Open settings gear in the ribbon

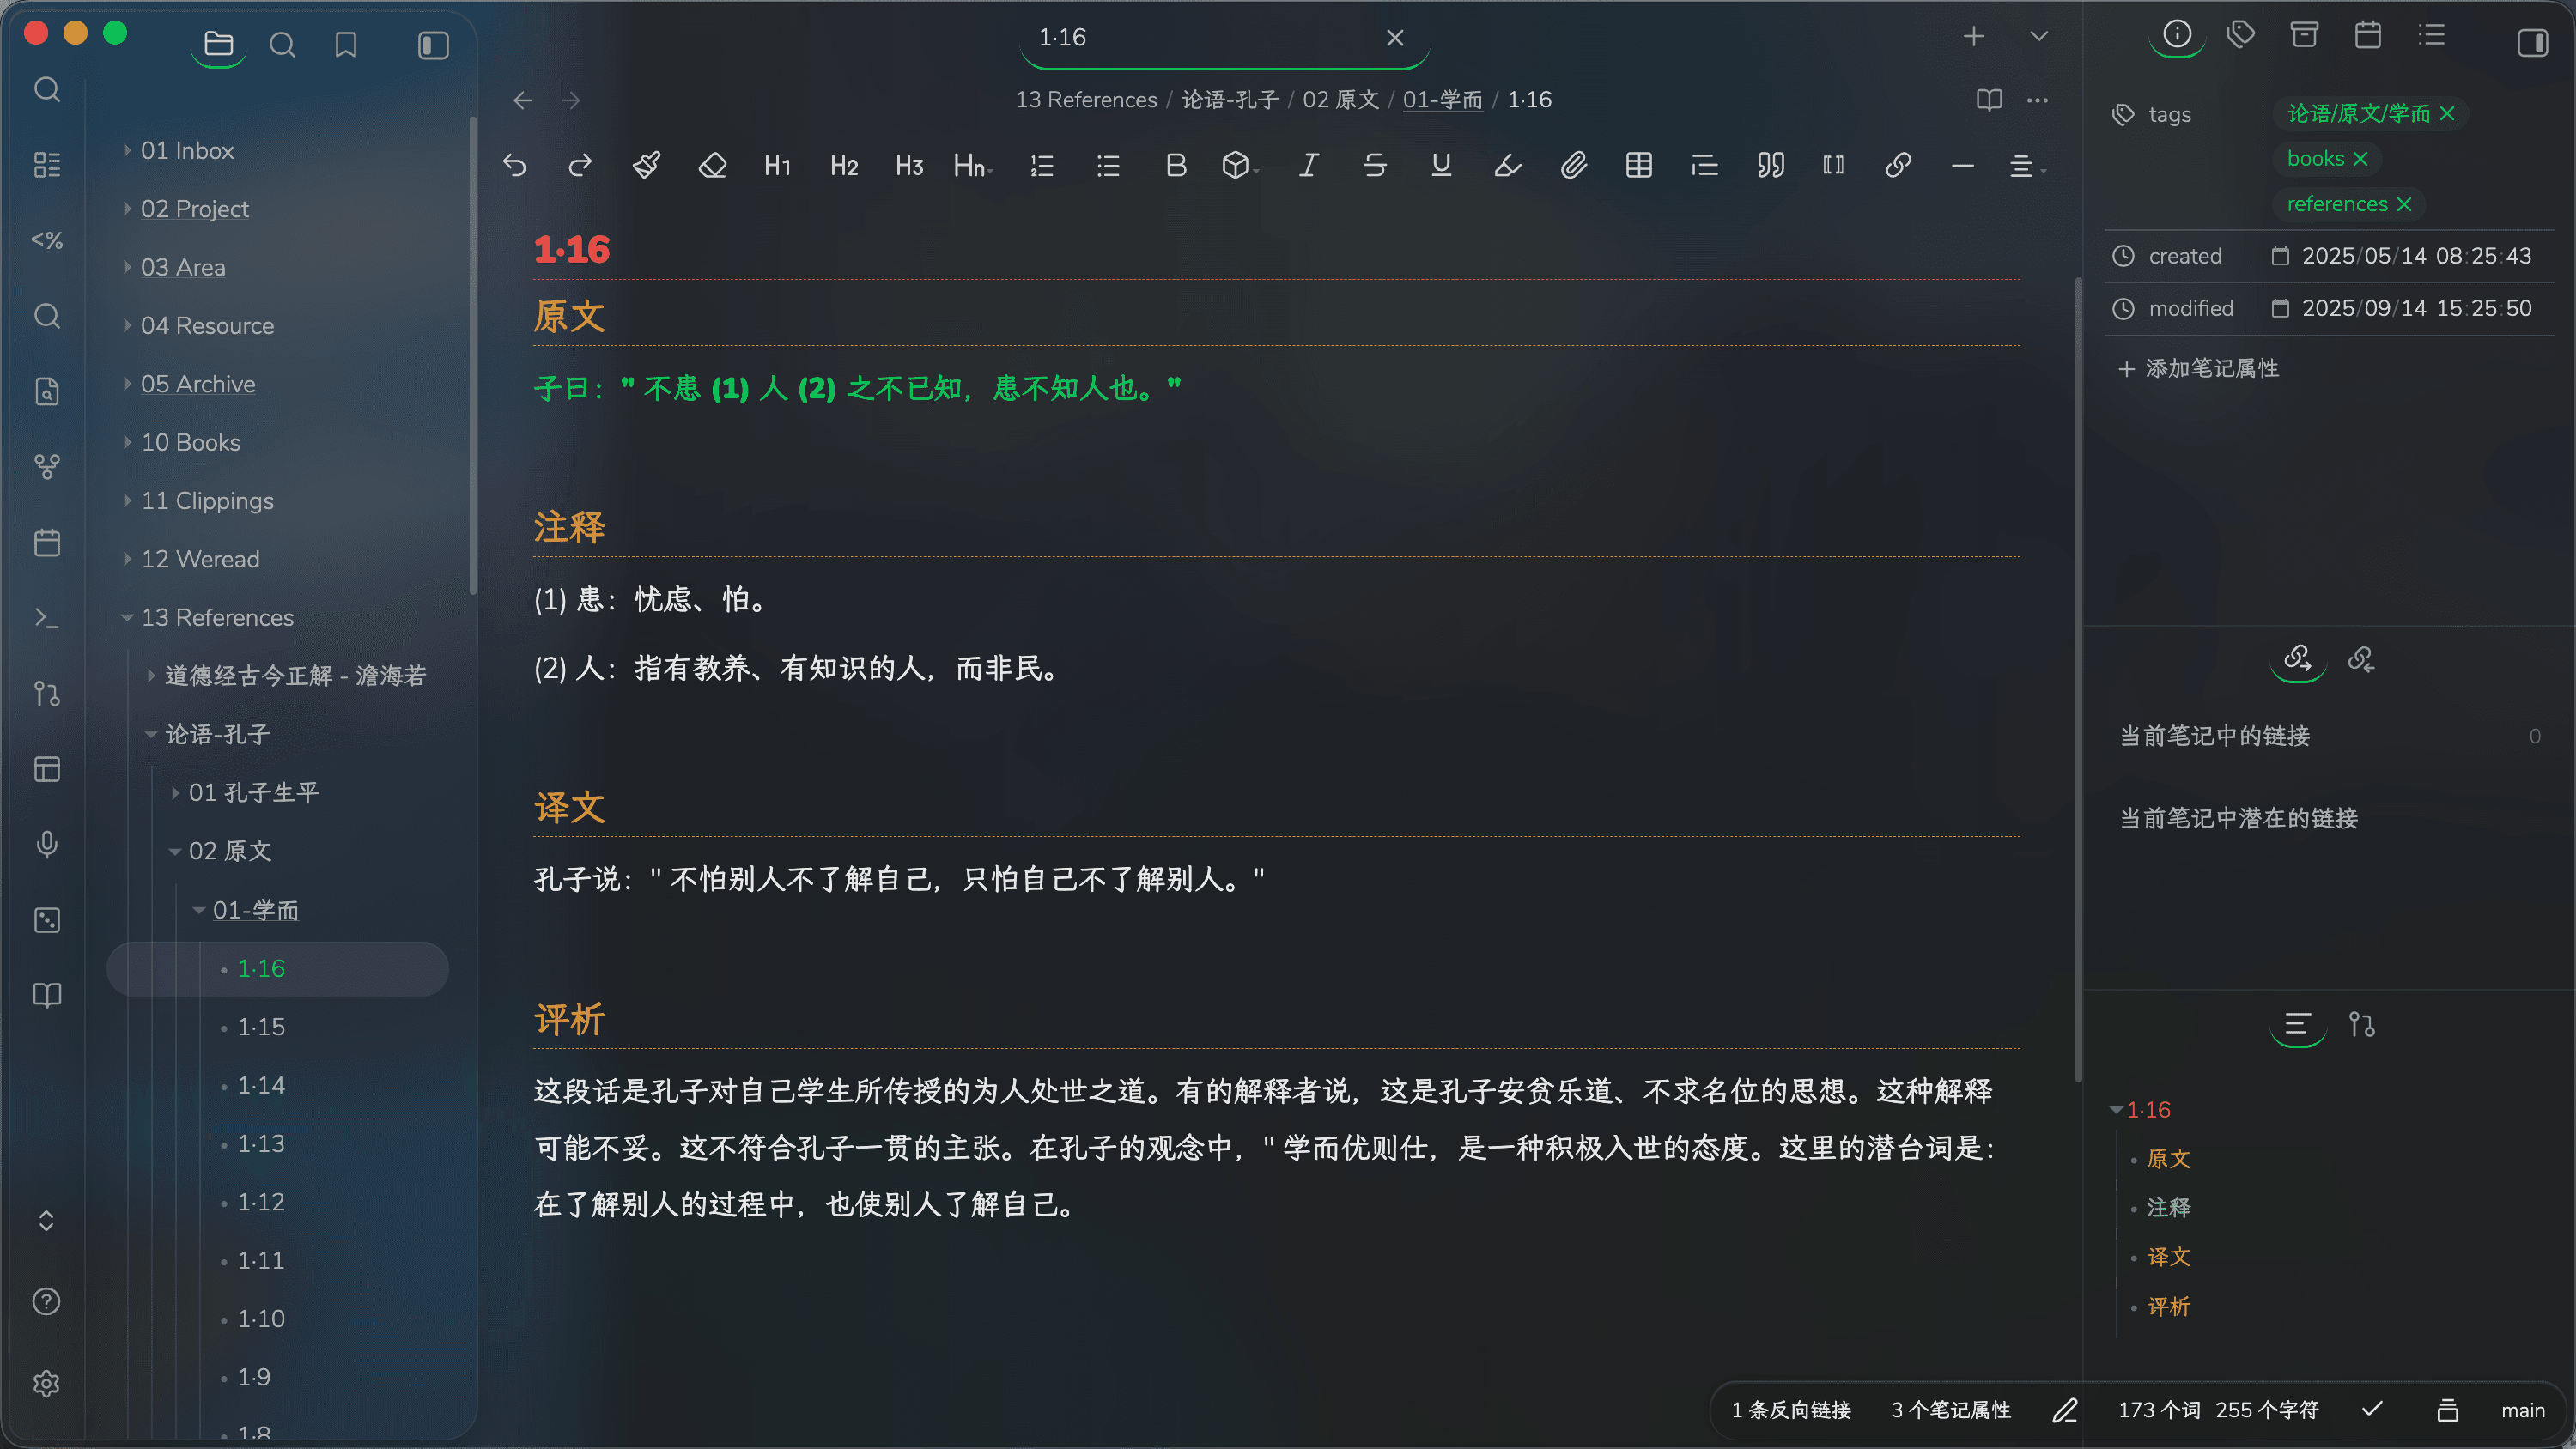(x=47, y=1384)
